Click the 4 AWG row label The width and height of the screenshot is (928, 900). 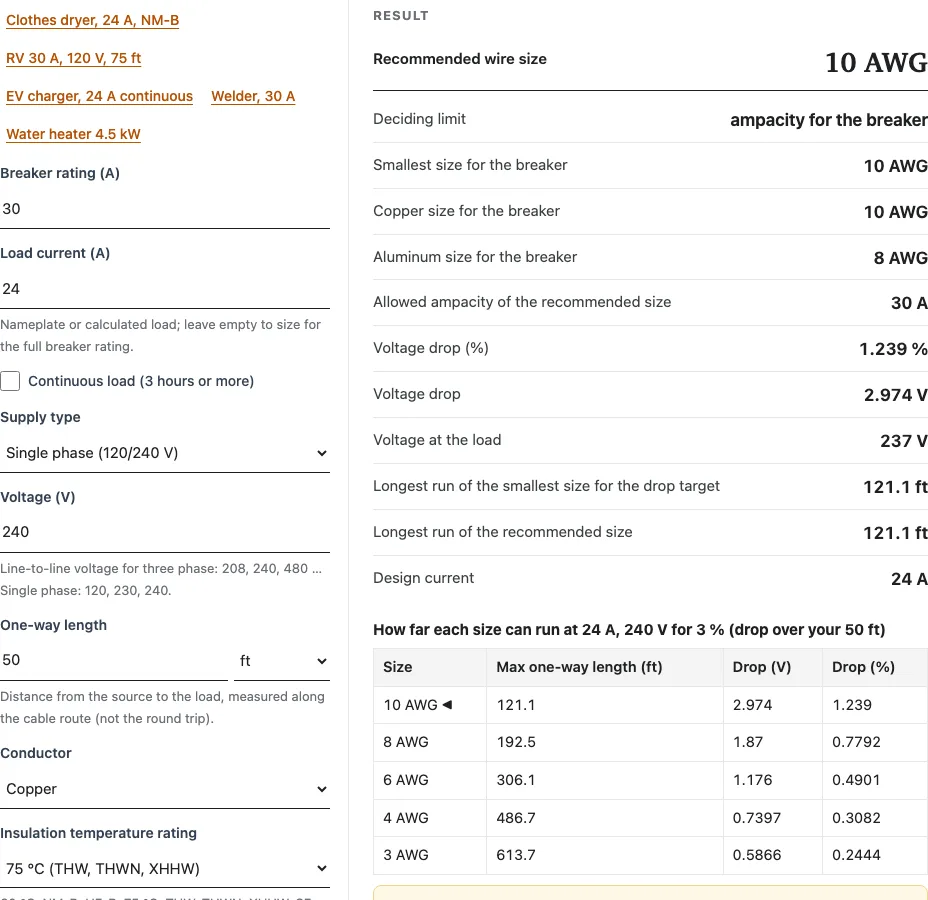pos(405,818)
